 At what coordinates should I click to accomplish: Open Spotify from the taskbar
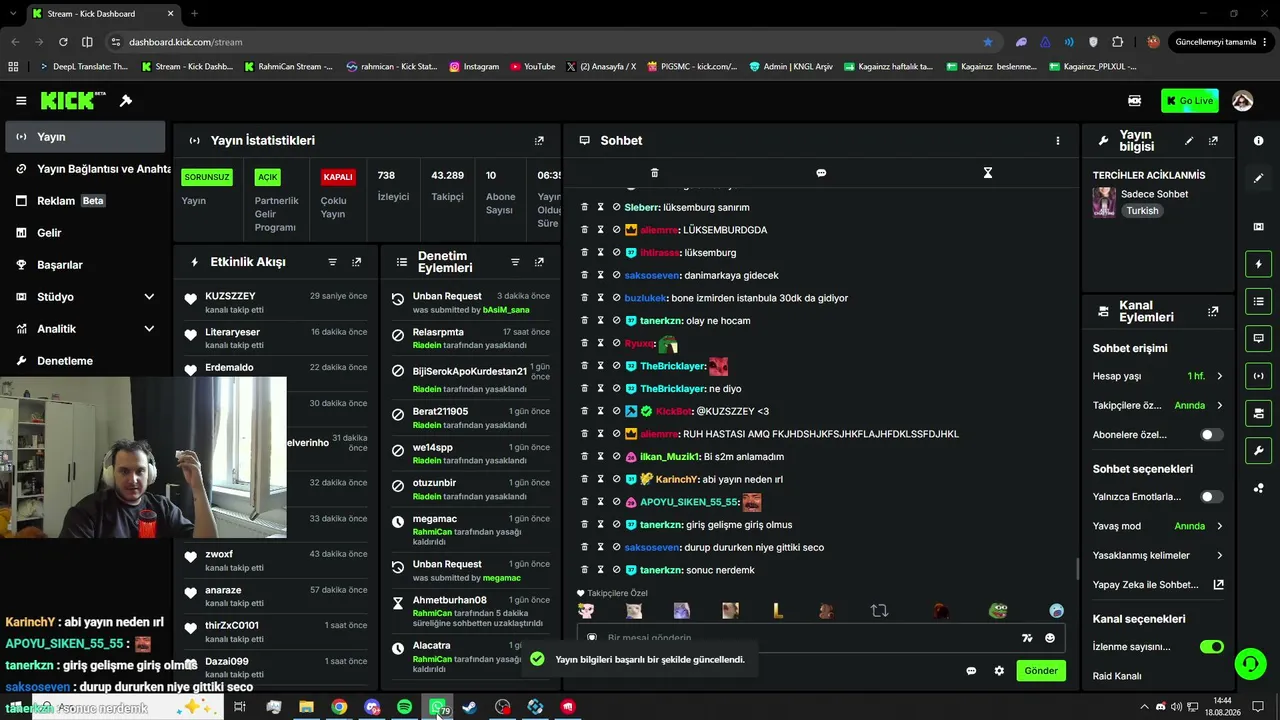pyautogui.click(x=404, y=707)
